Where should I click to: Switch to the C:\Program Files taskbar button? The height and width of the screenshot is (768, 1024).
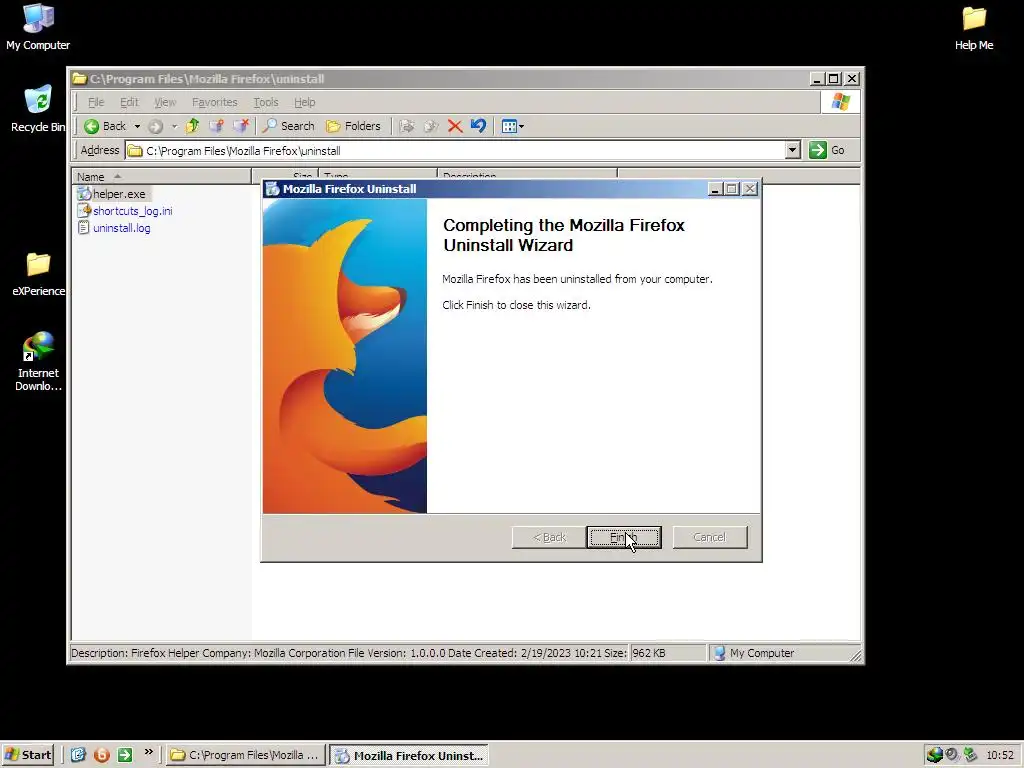pos(245,755)
